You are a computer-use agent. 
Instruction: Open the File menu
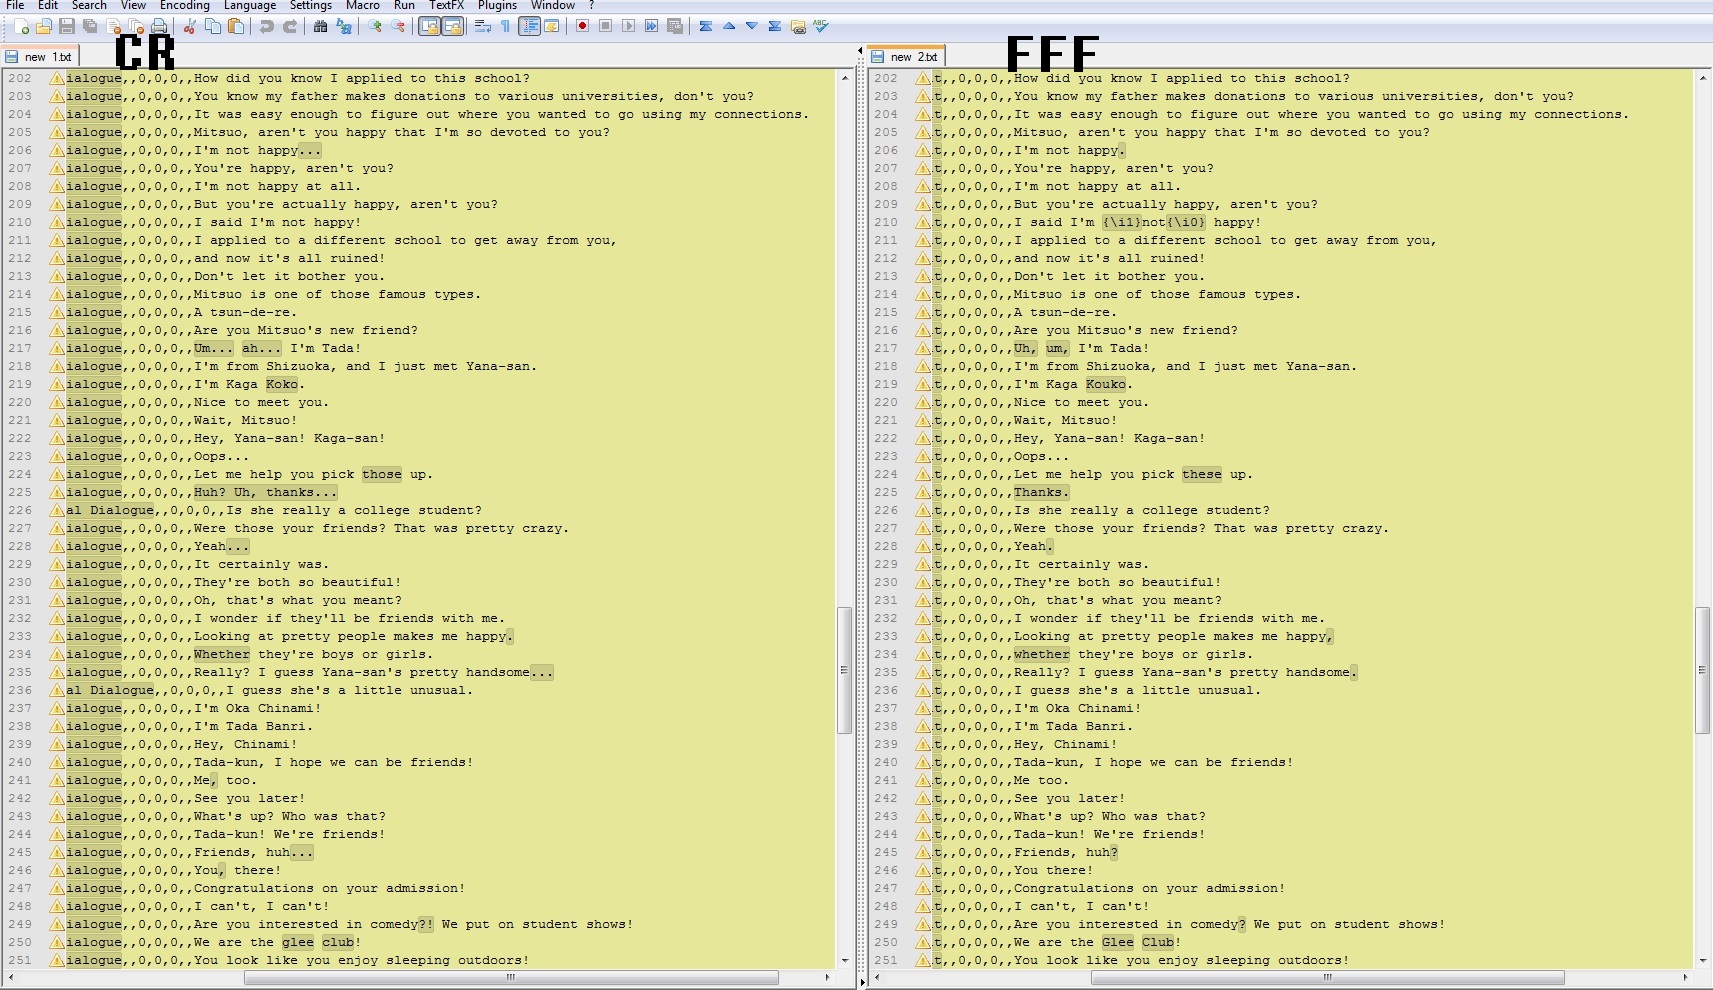tap(15, 5)
